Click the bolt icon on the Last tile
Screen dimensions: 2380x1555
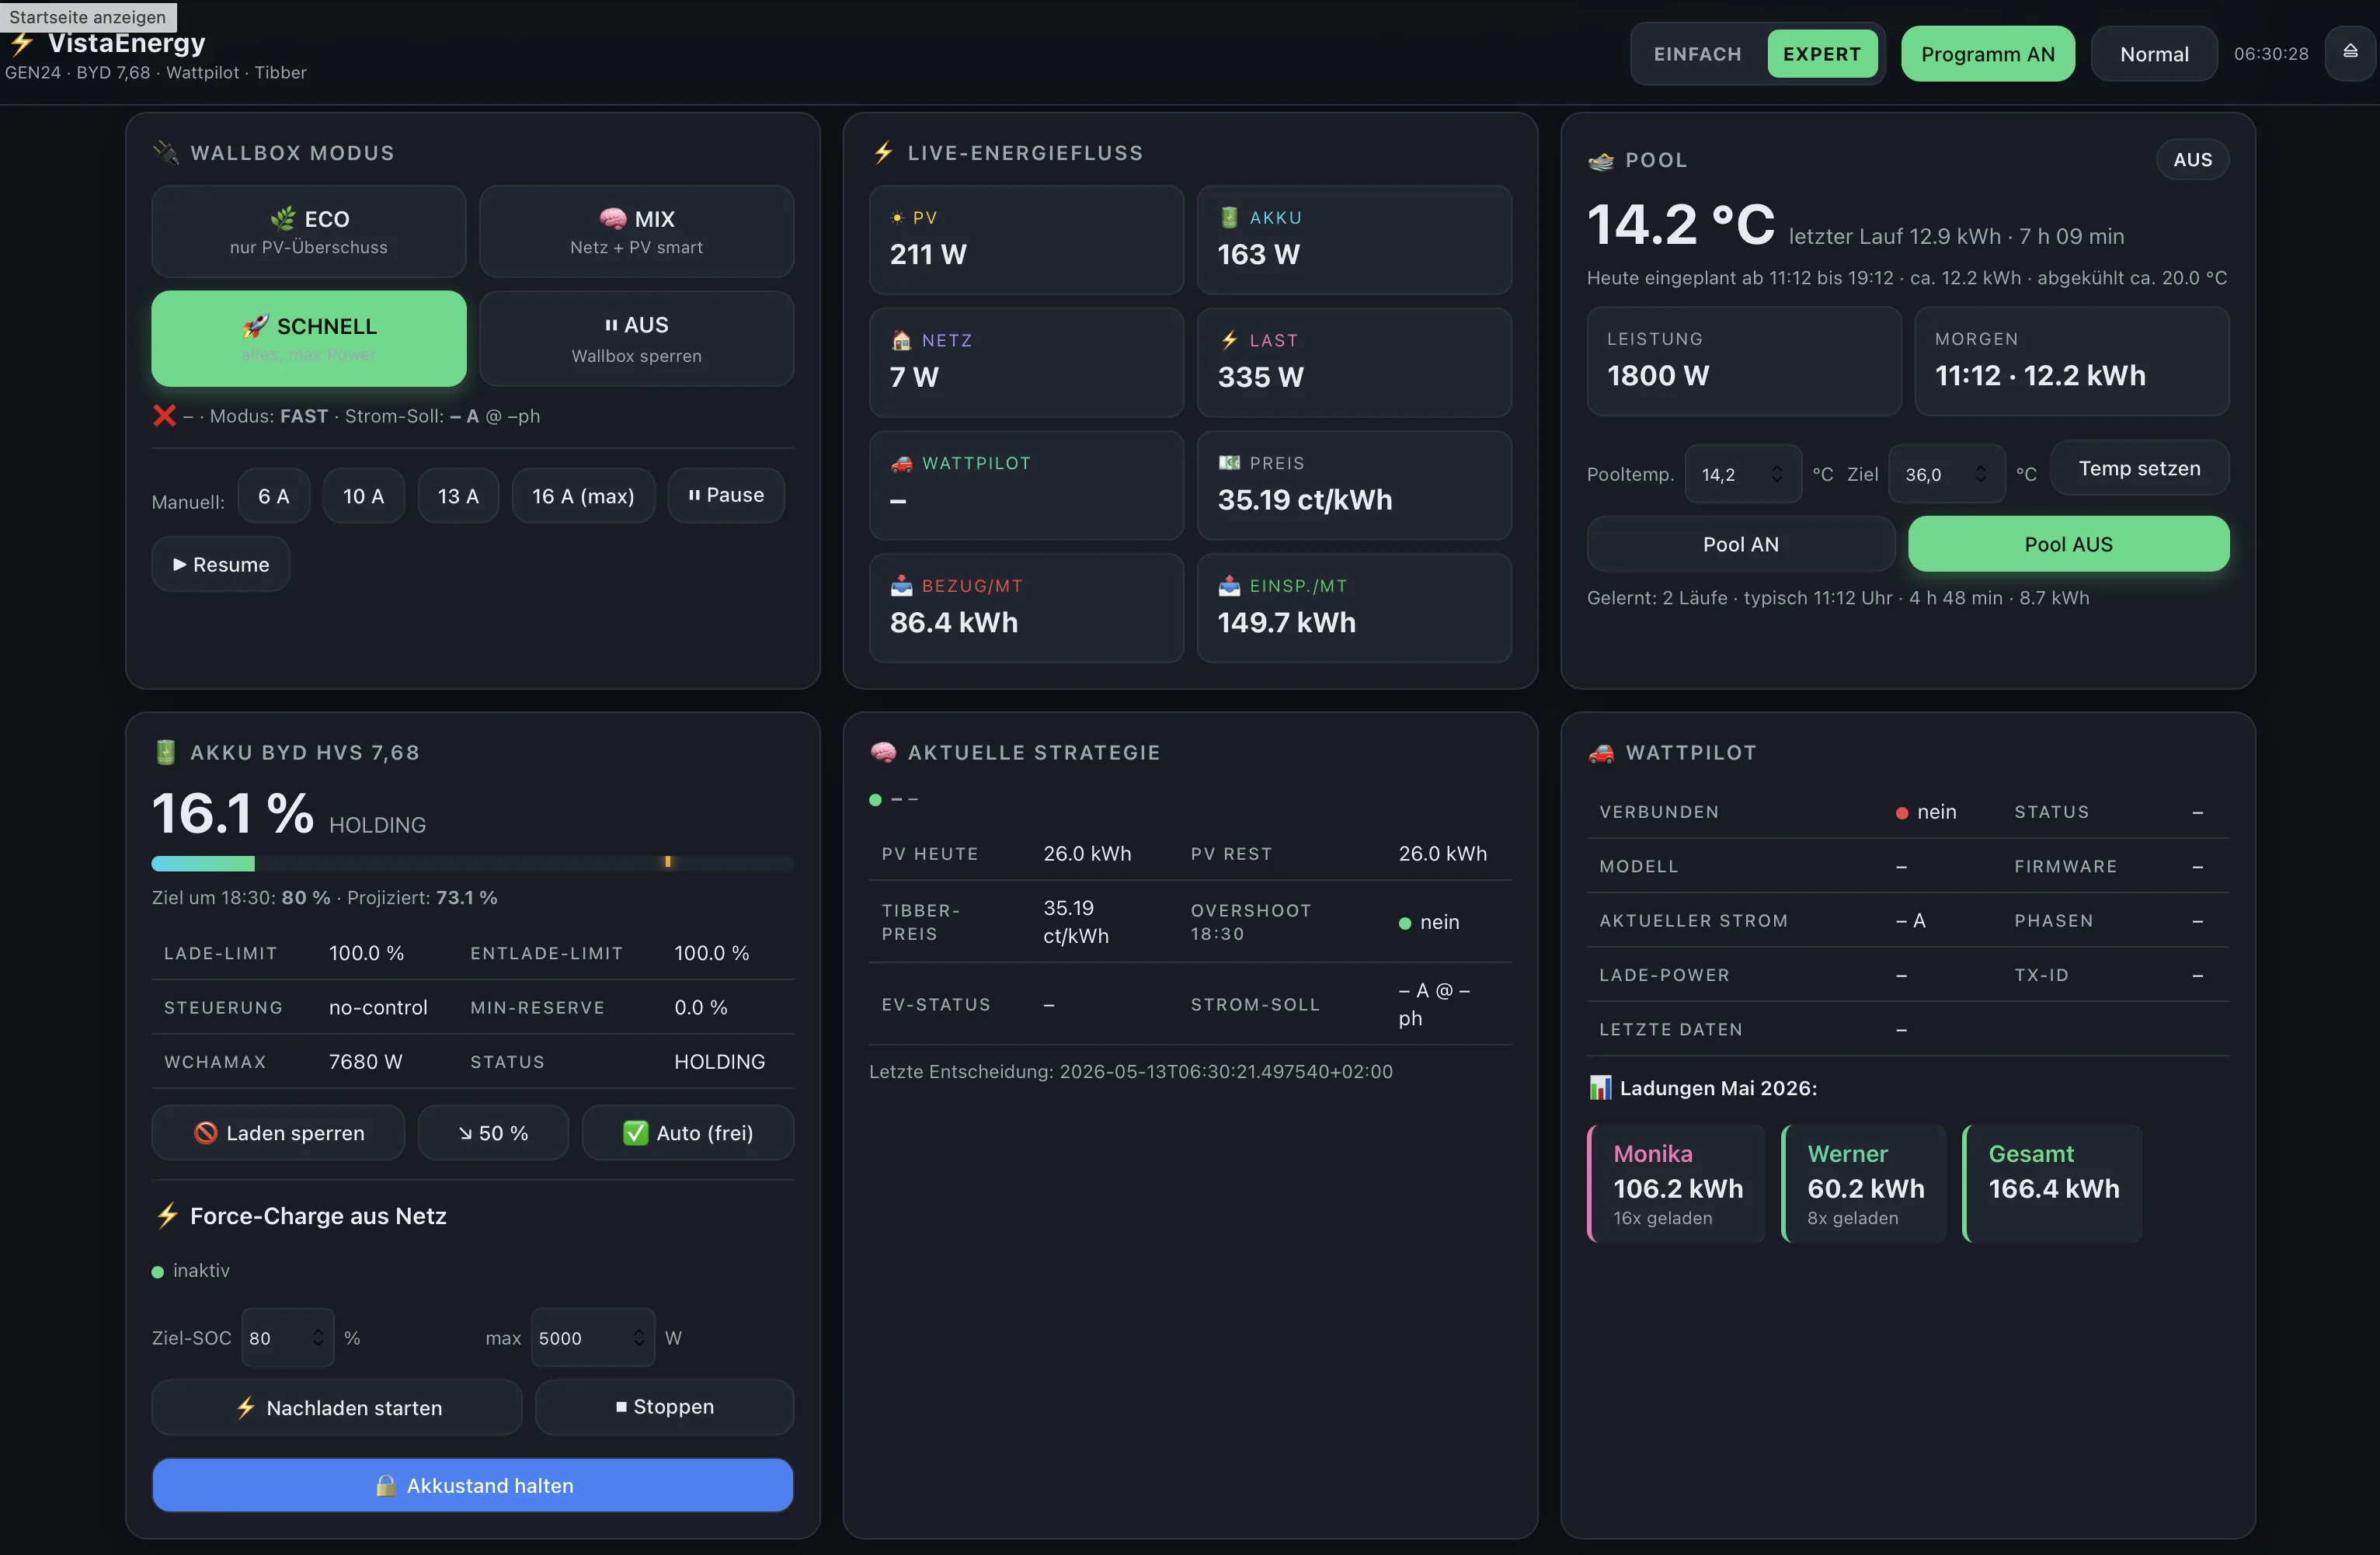[1229, 340]
